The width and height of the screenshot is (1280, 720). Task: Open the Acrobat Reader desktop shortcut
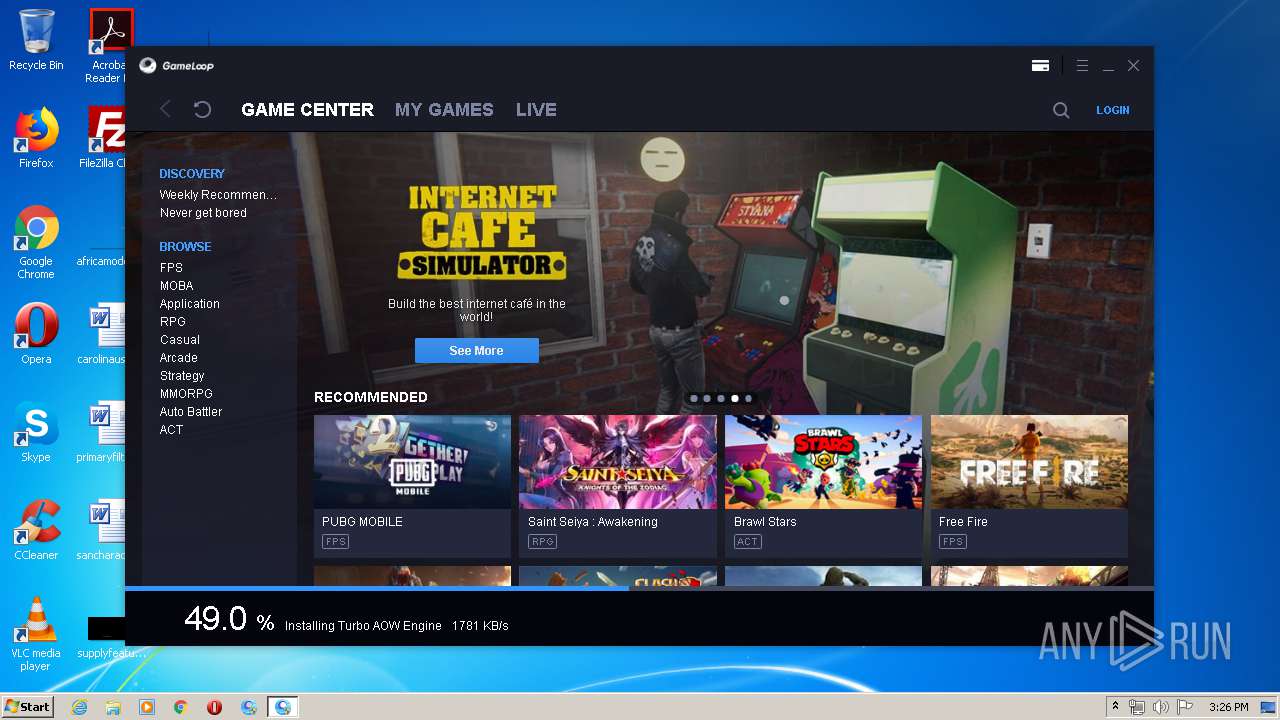[x=108, y=46]
